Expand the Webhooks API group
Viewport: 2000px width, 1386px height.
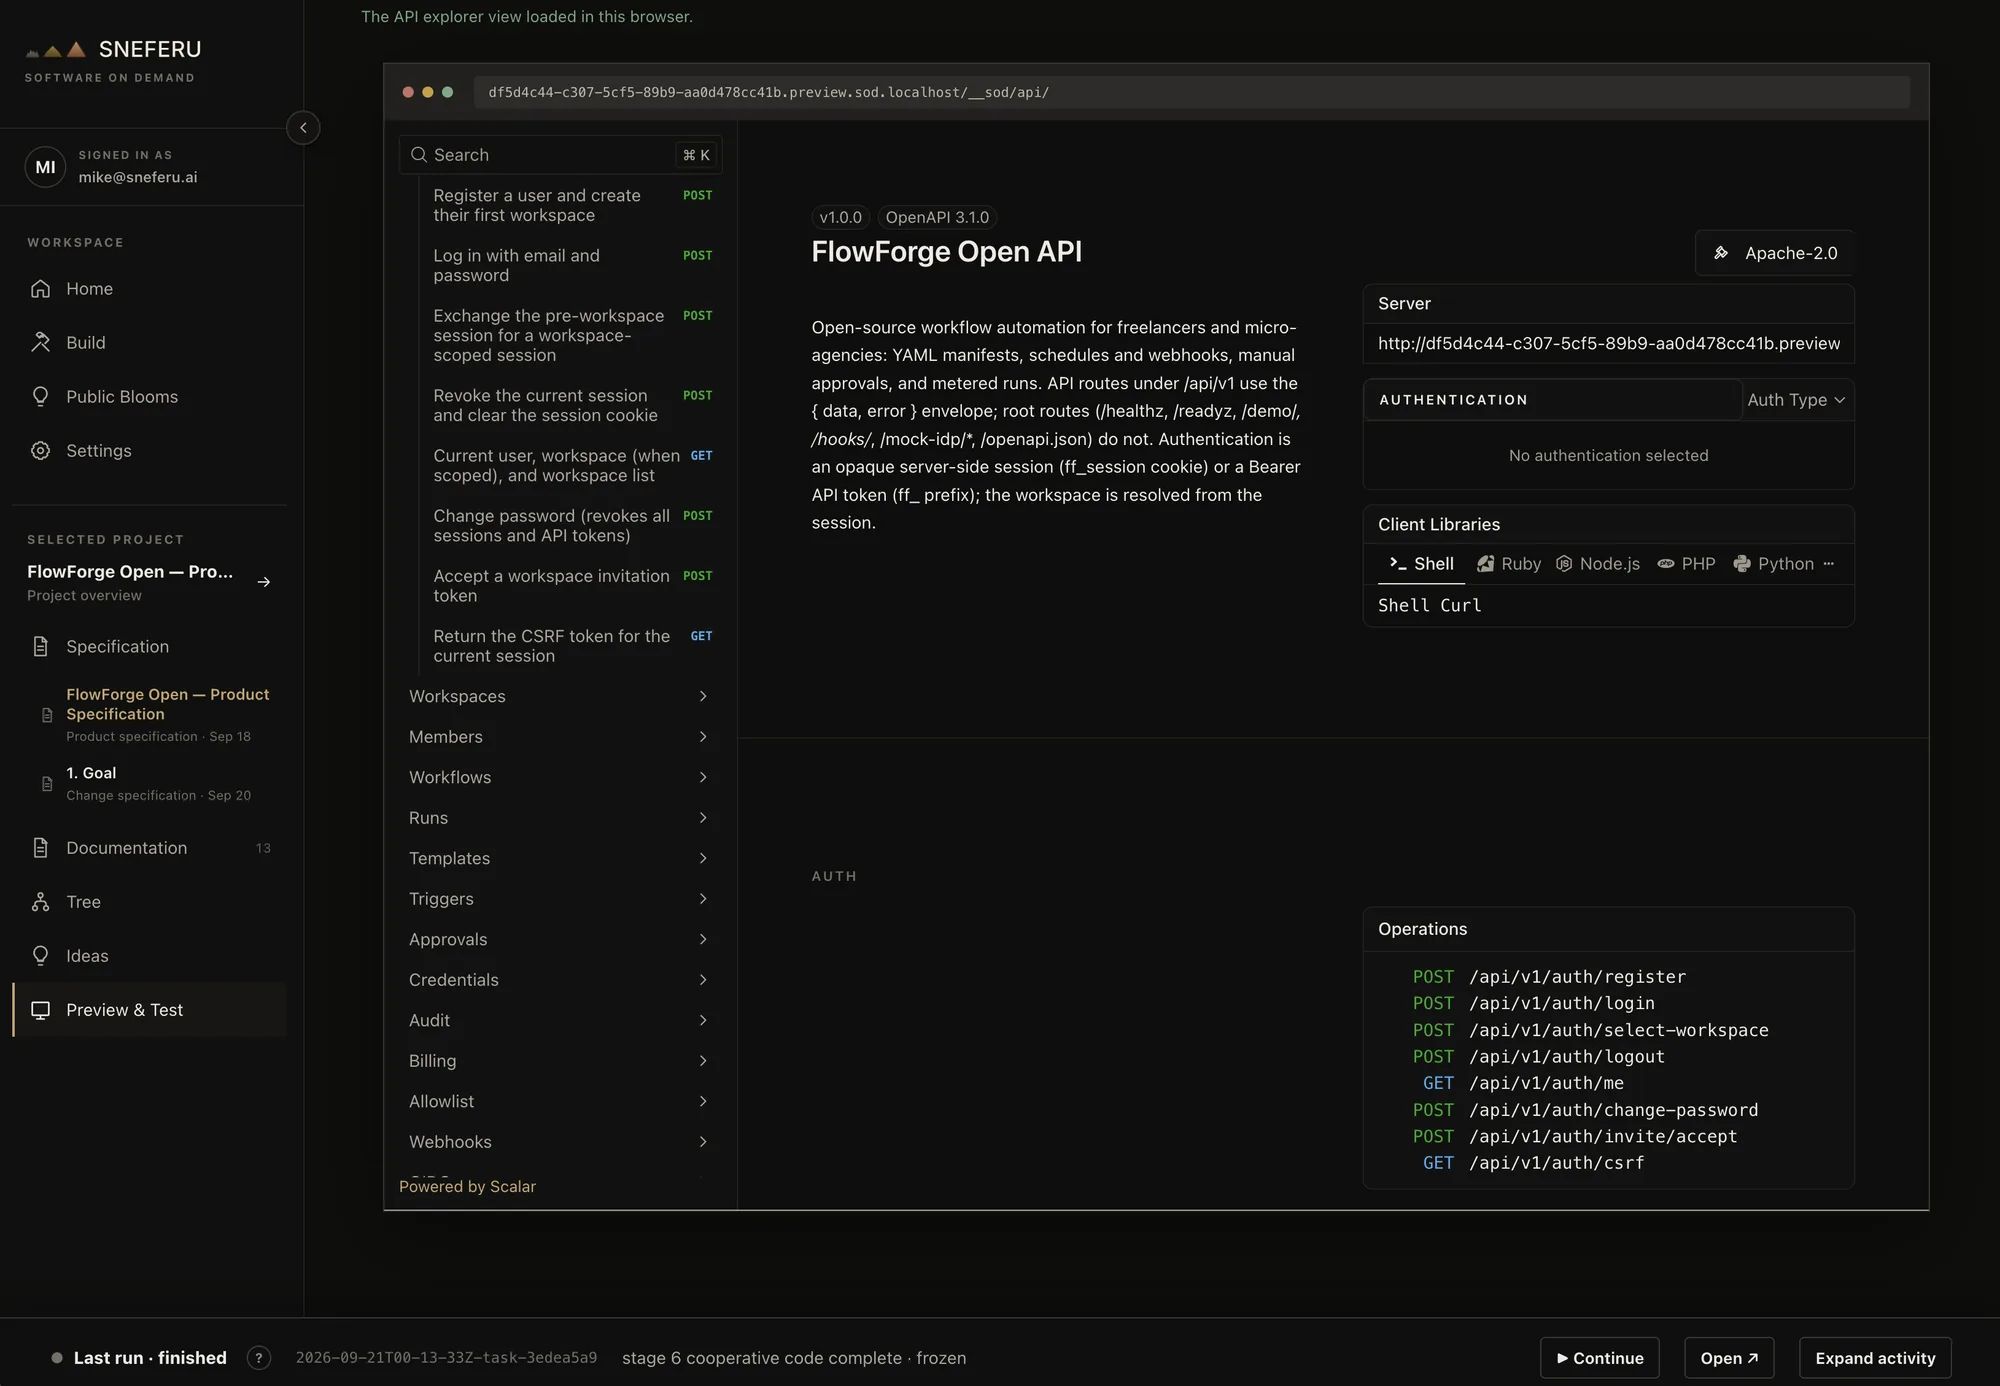tap(560, 1142)
